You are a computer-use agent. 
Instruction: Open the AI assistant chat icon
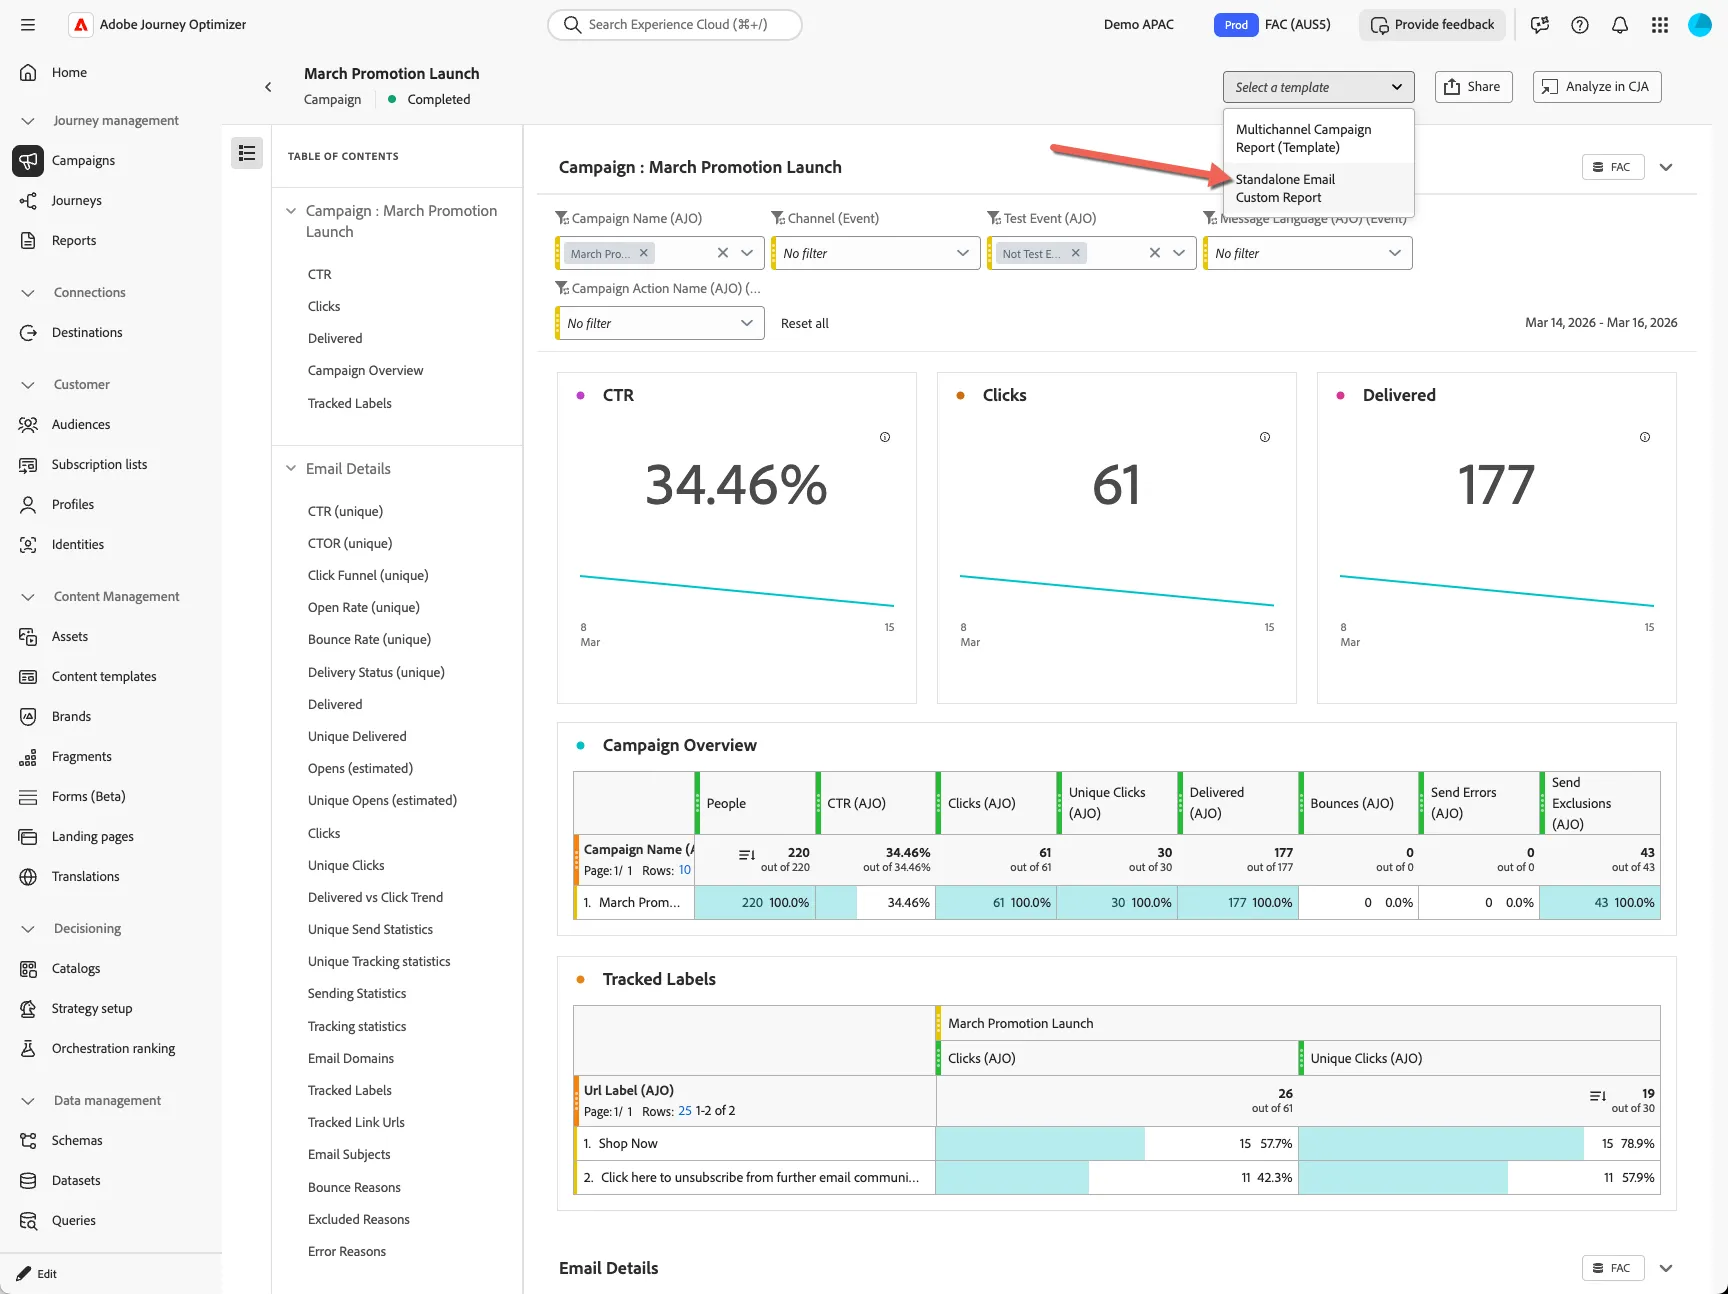click(1540, 25)
